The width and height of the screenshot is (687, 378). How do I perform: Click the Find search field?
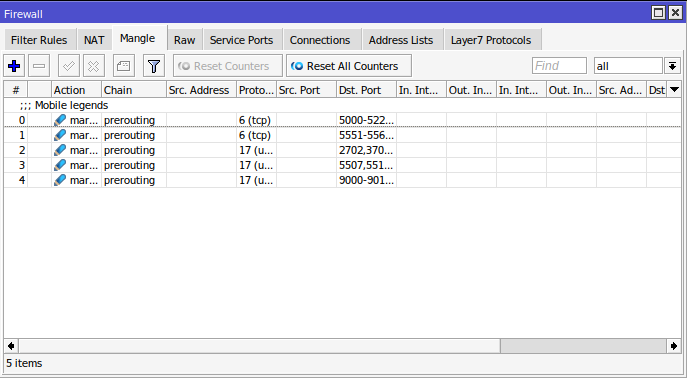click(559, 66)
